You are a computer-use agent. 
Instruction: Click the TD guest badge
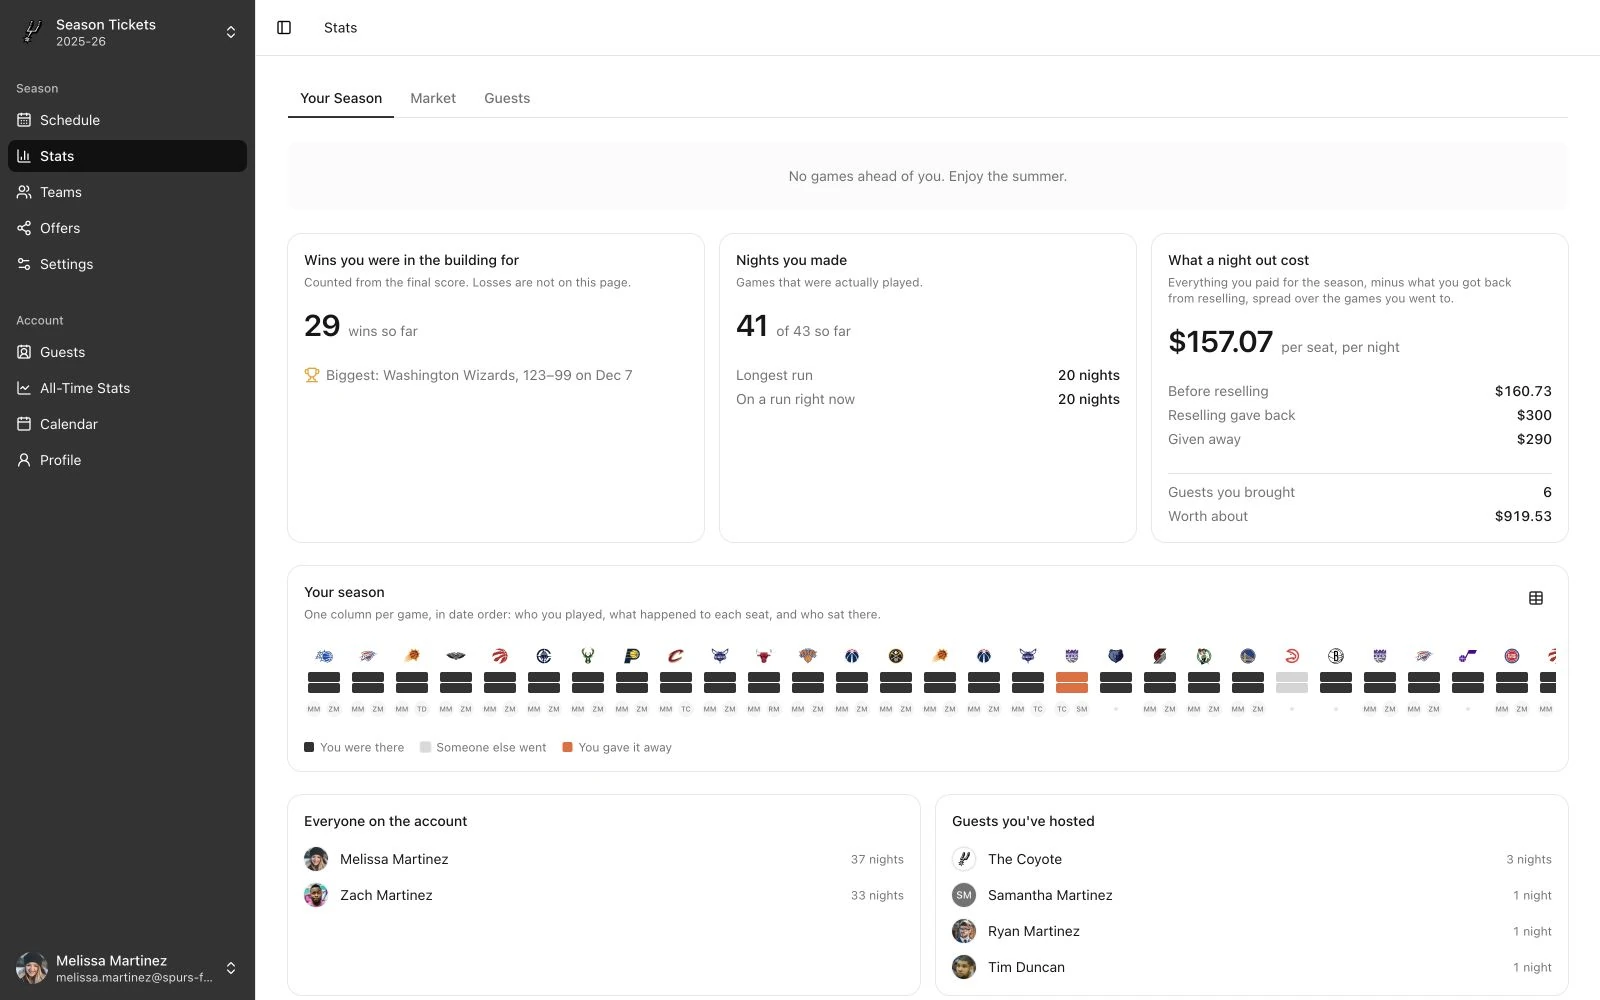tap(422, 709)
